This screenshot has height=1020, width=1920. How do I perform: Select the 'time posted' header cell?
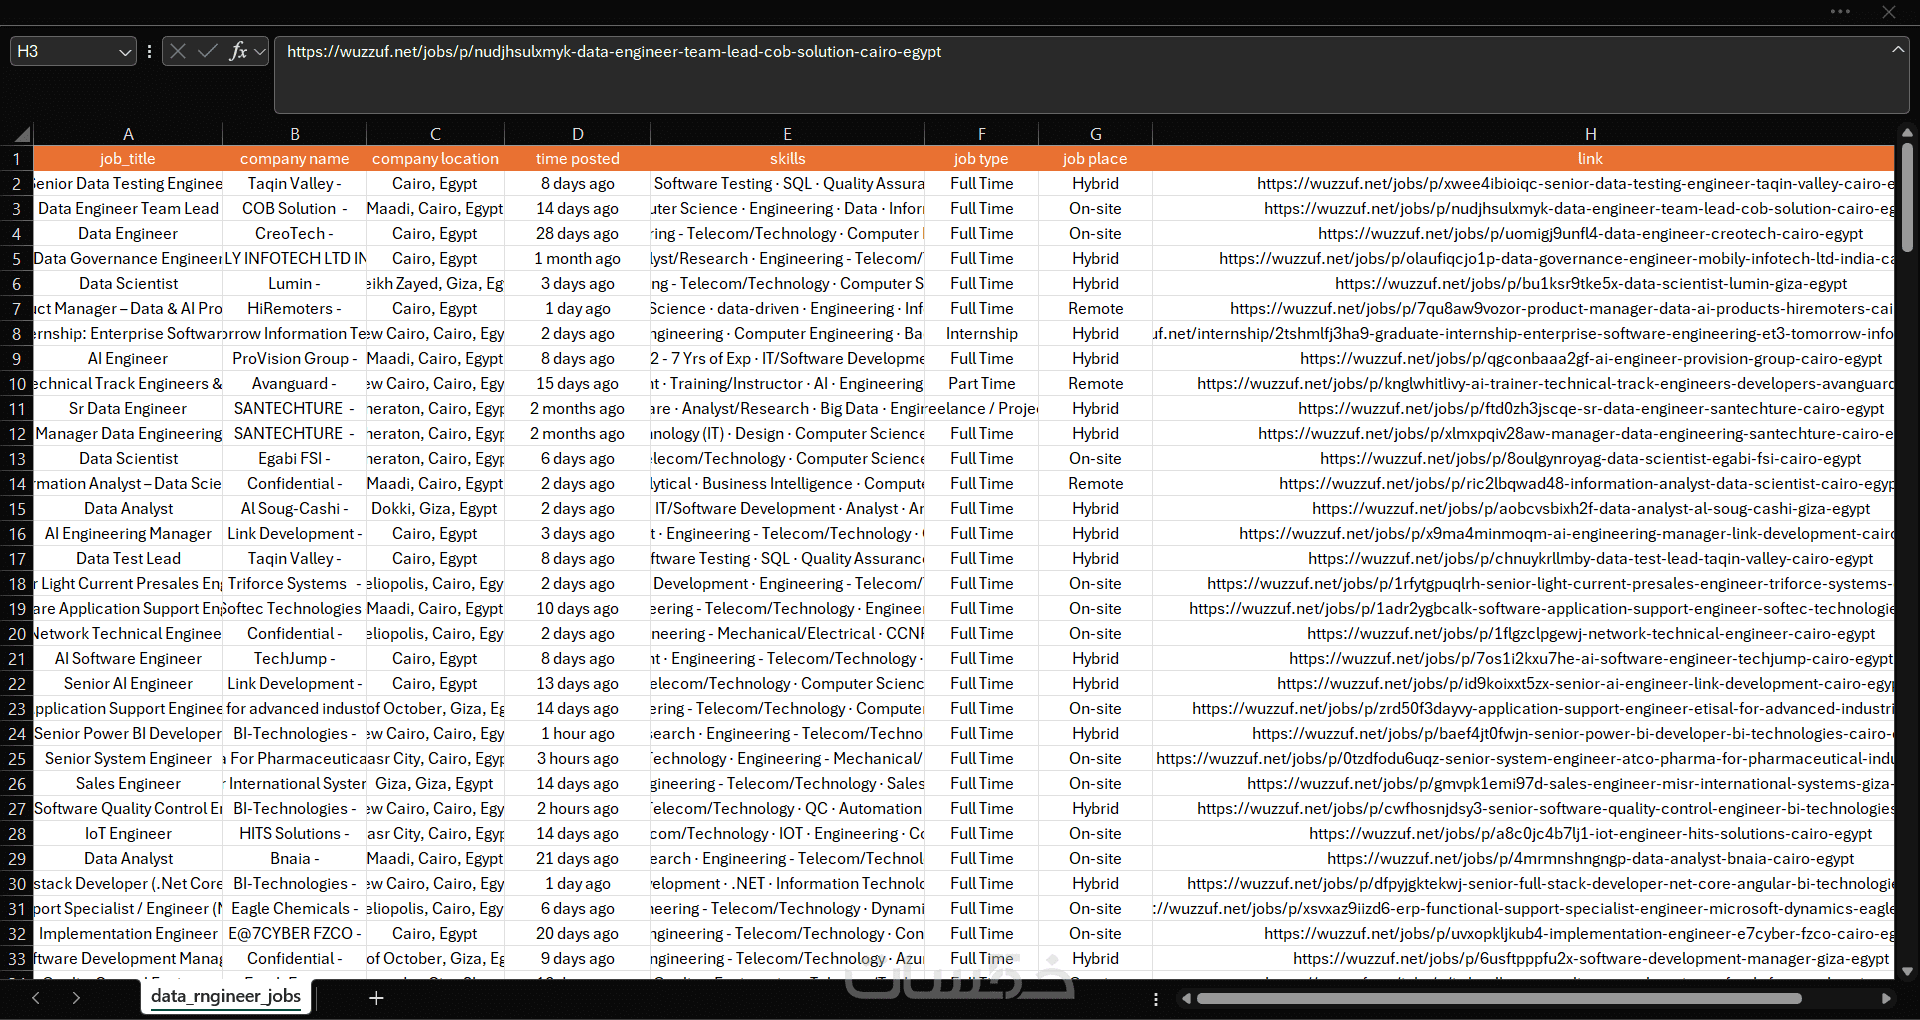[x=578, y=159]
